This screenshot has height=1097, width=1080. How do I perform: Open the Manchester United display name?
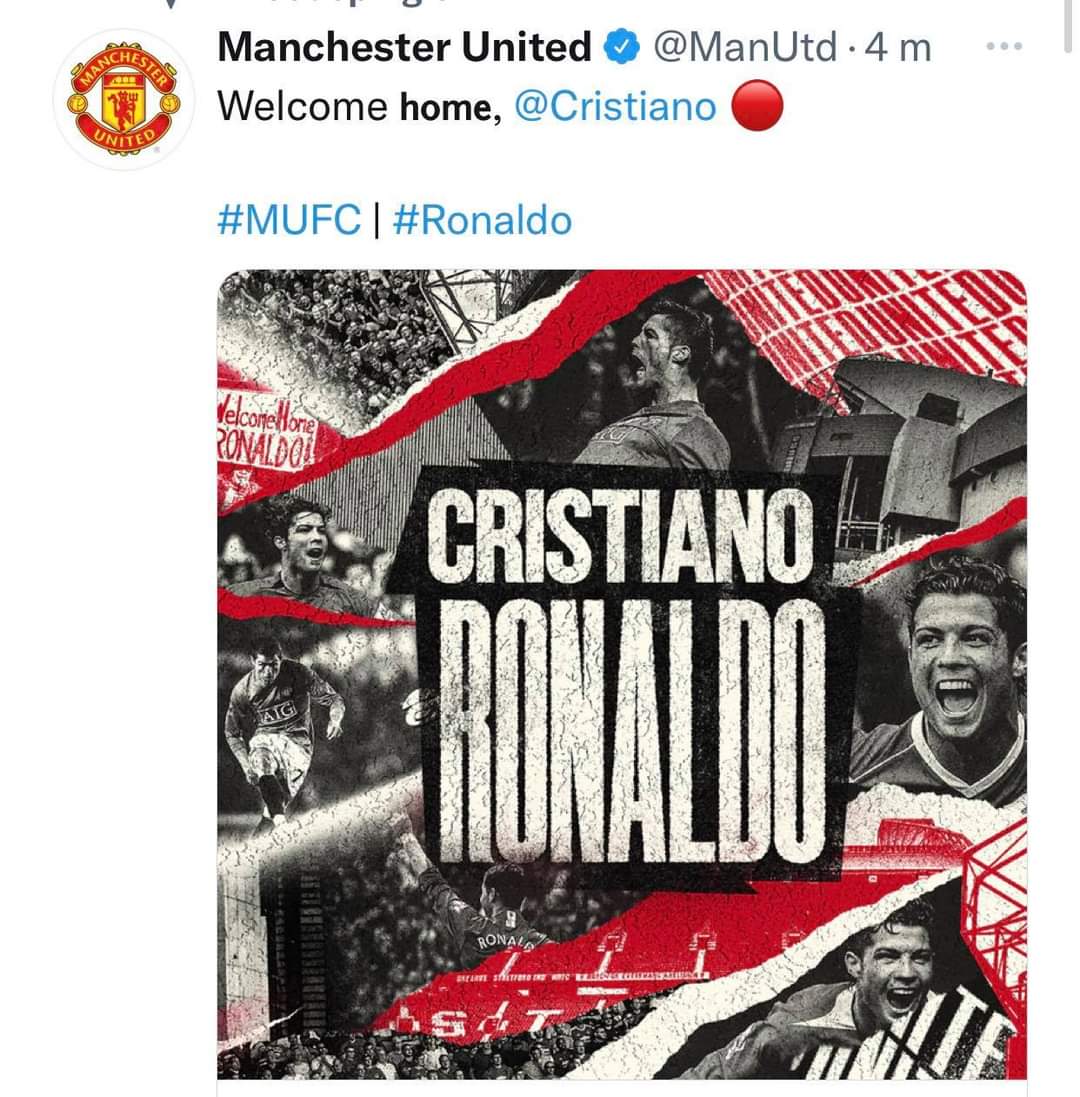coord(404,47)
